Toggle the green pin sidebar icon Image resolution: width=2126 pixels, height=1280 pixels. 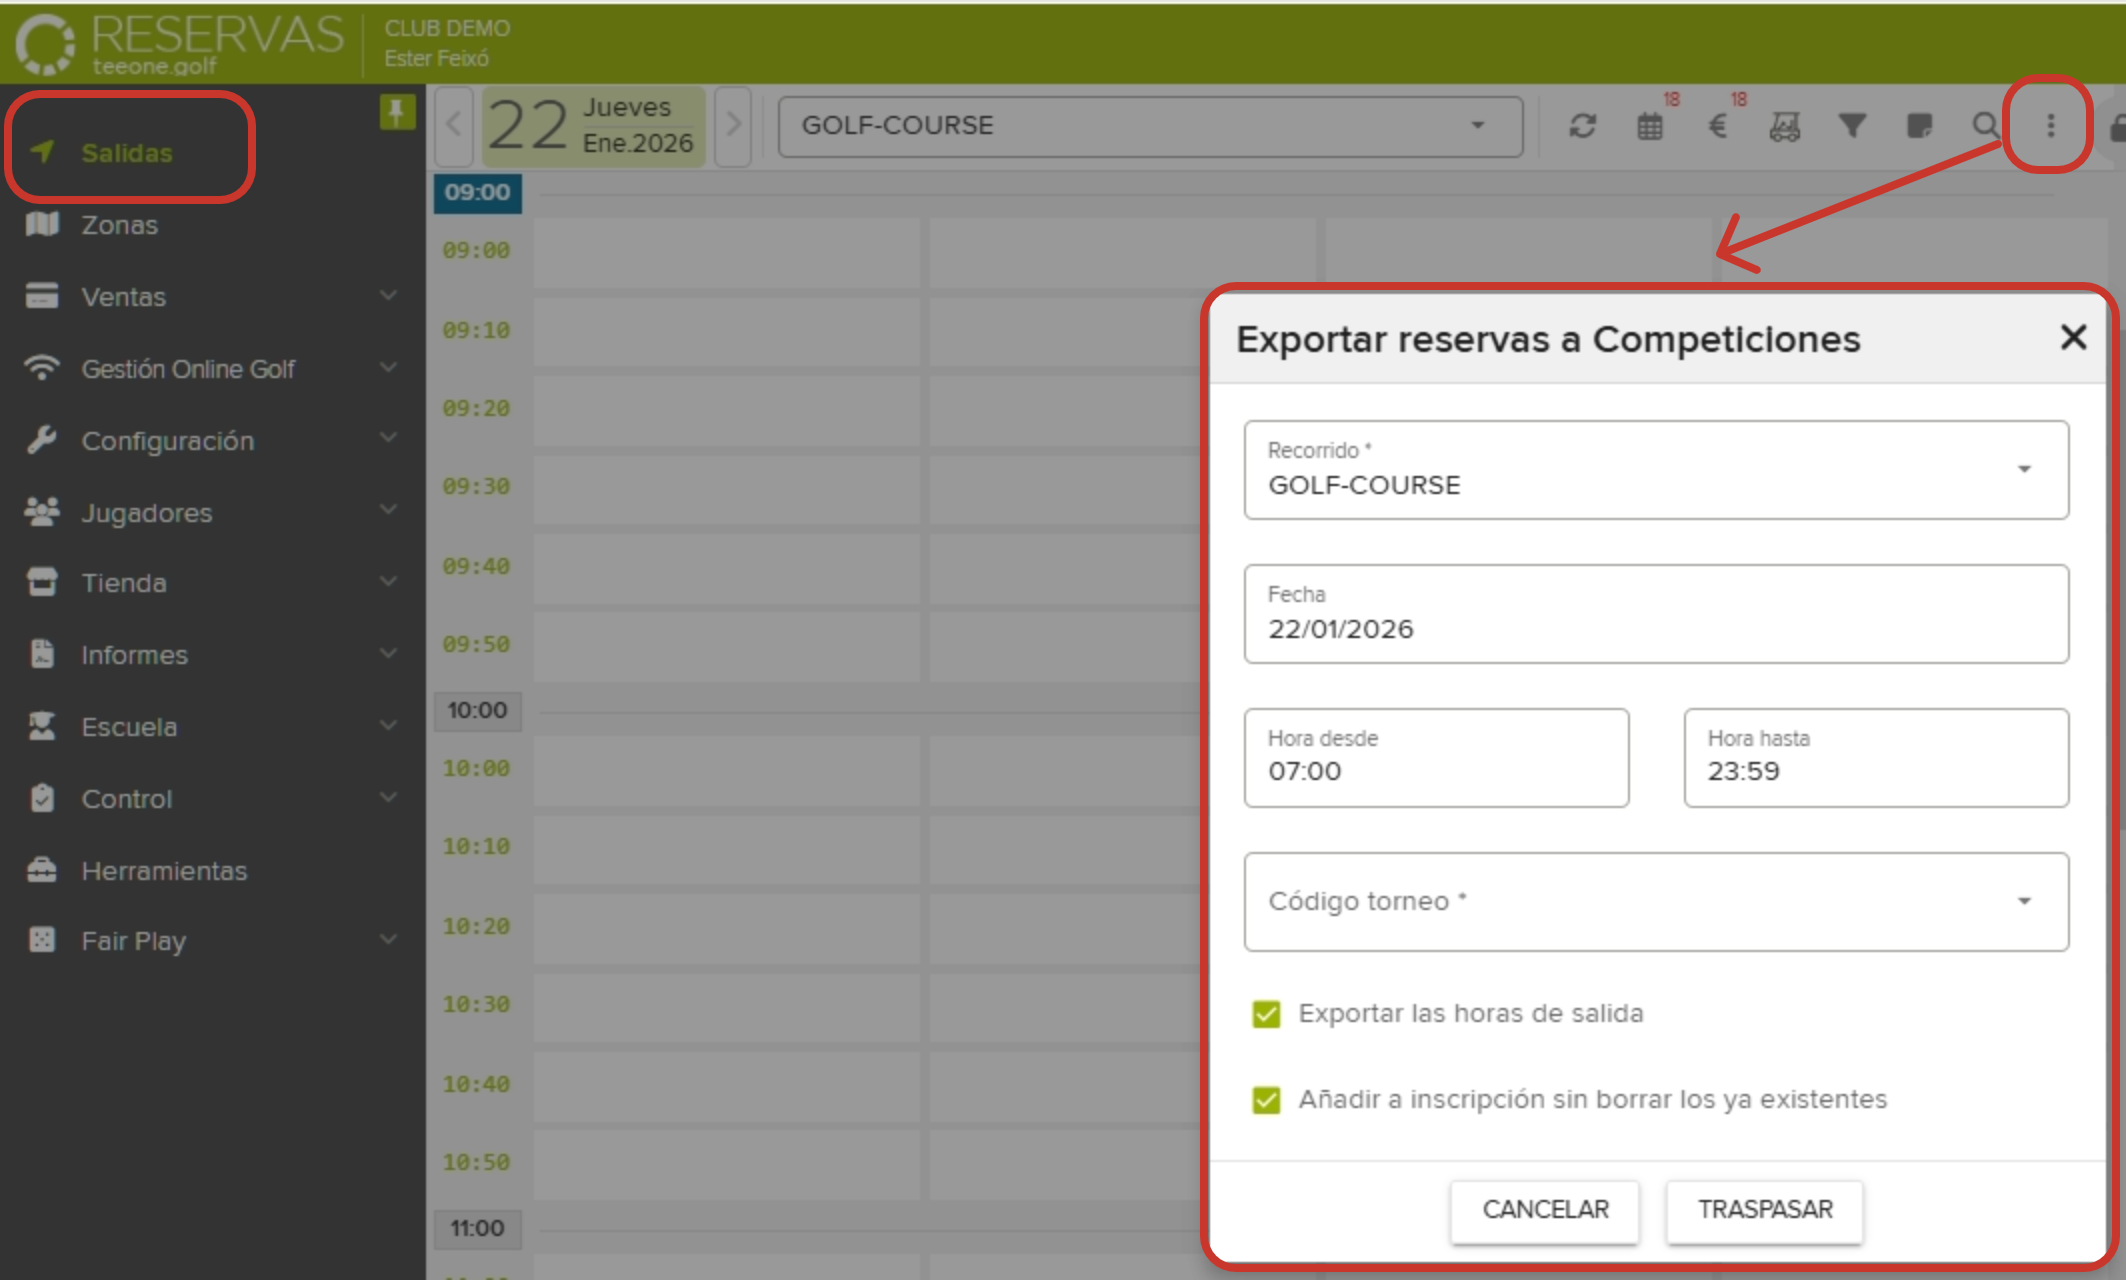tap(397, 112)
